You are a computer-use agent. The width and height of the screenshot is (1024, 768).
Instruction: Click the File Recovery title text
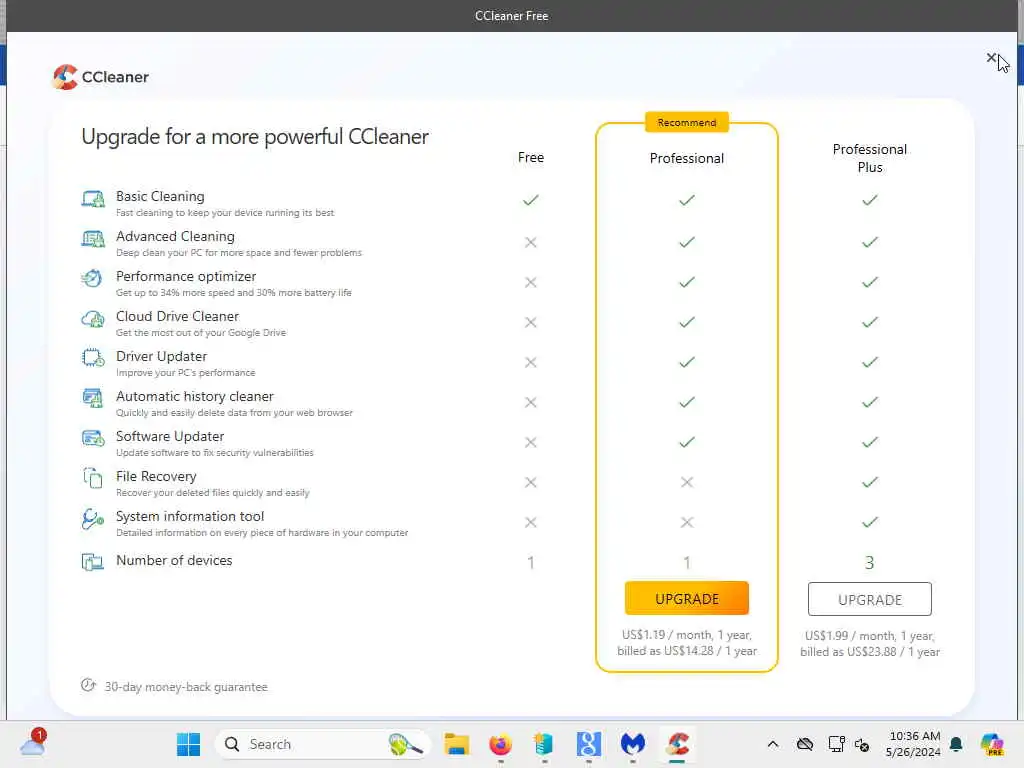pyautogui.click(x=156, y=476)
